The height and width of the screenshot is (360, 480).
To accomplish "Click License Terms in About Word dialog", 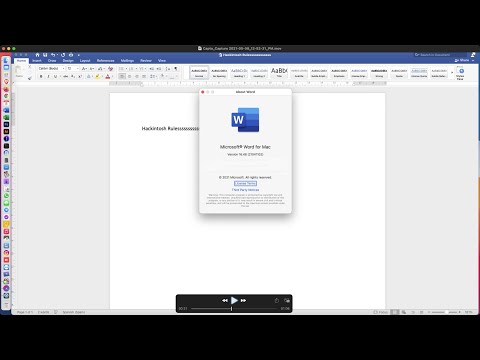I will point(245,184).
